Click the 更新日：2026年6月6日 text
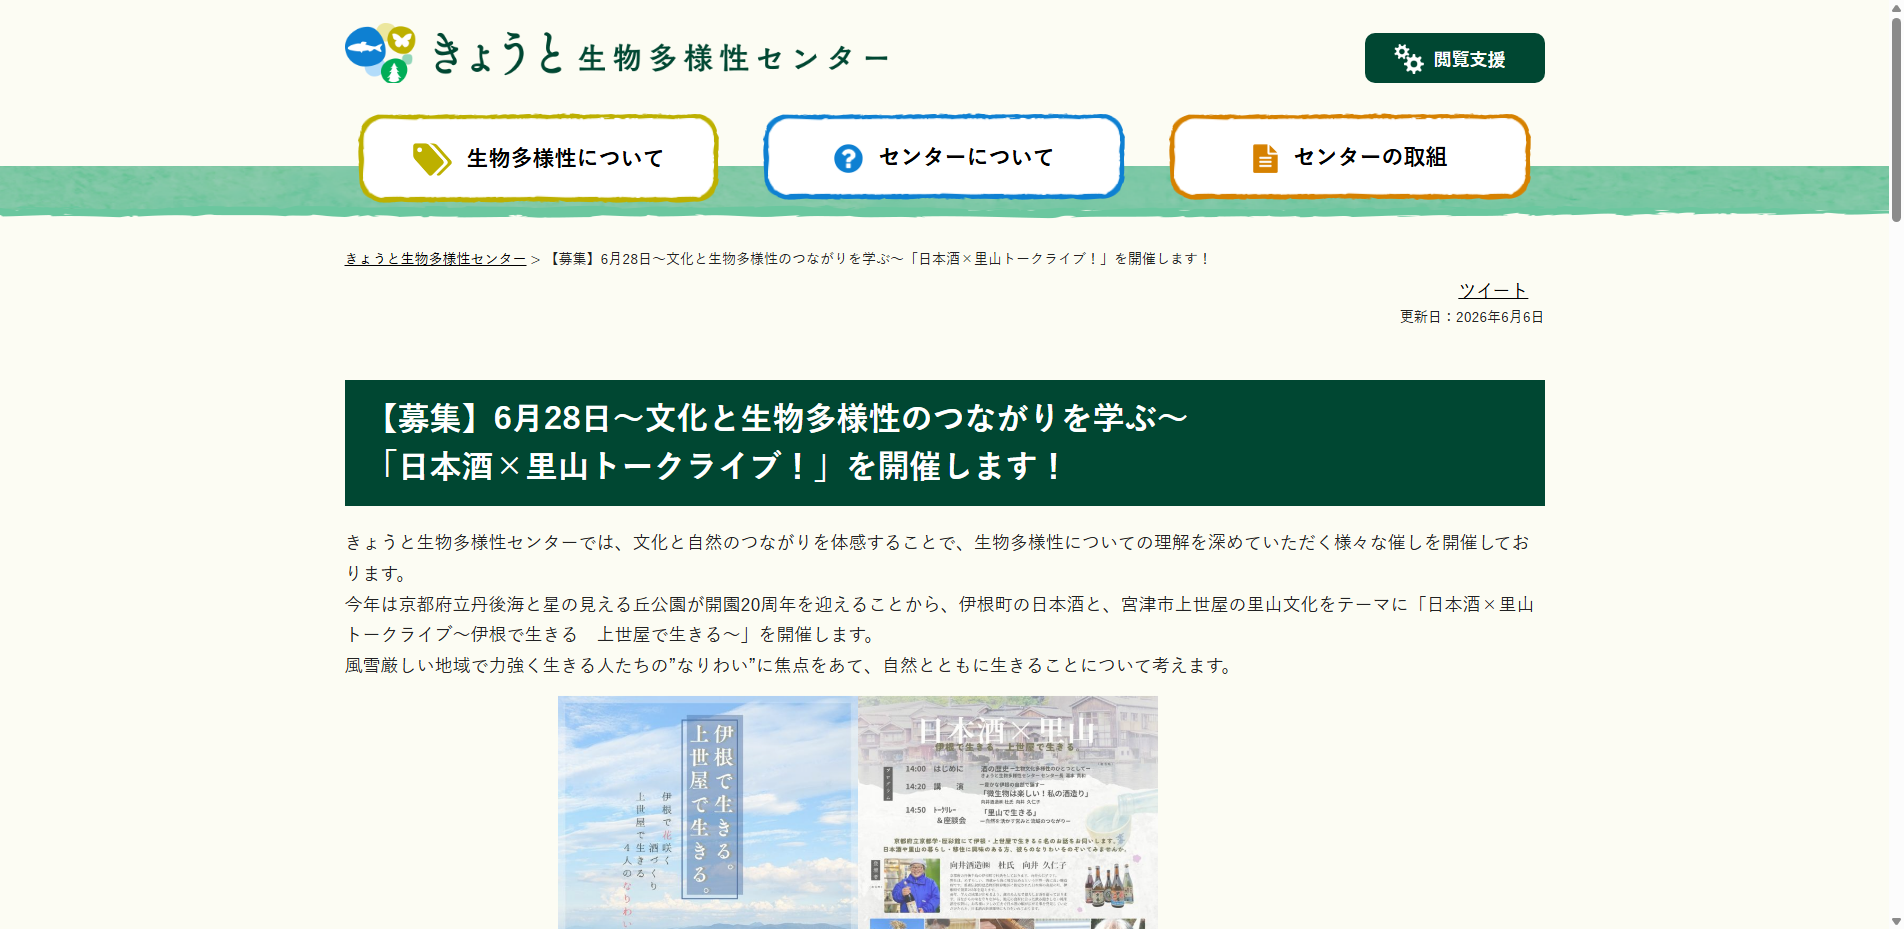Screen dimensions: 1904x929 click(x=1472, y=317)
